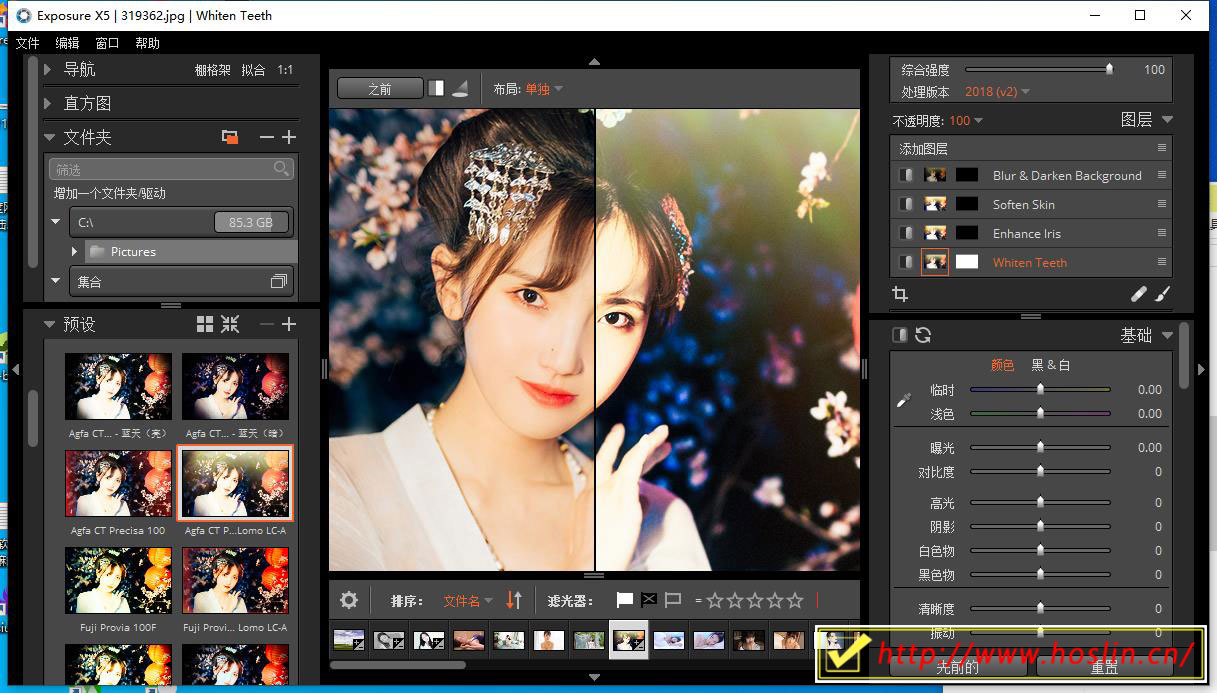The width and height of the screenshot is (1217, 693).
Task: Expand the Navigator panel
Action: pos(48,69)
